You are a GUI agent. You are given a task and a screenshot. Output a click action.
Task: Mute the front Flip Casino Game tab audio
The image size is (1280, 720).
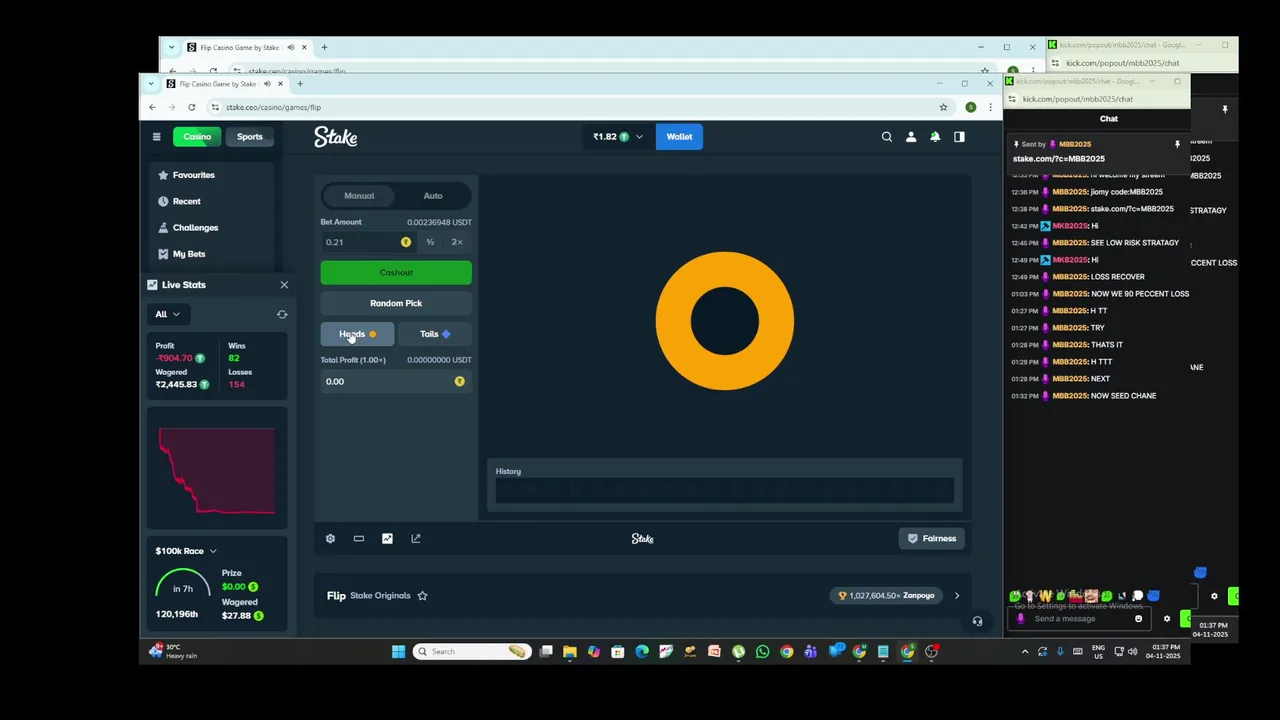(x=266, y=84)
